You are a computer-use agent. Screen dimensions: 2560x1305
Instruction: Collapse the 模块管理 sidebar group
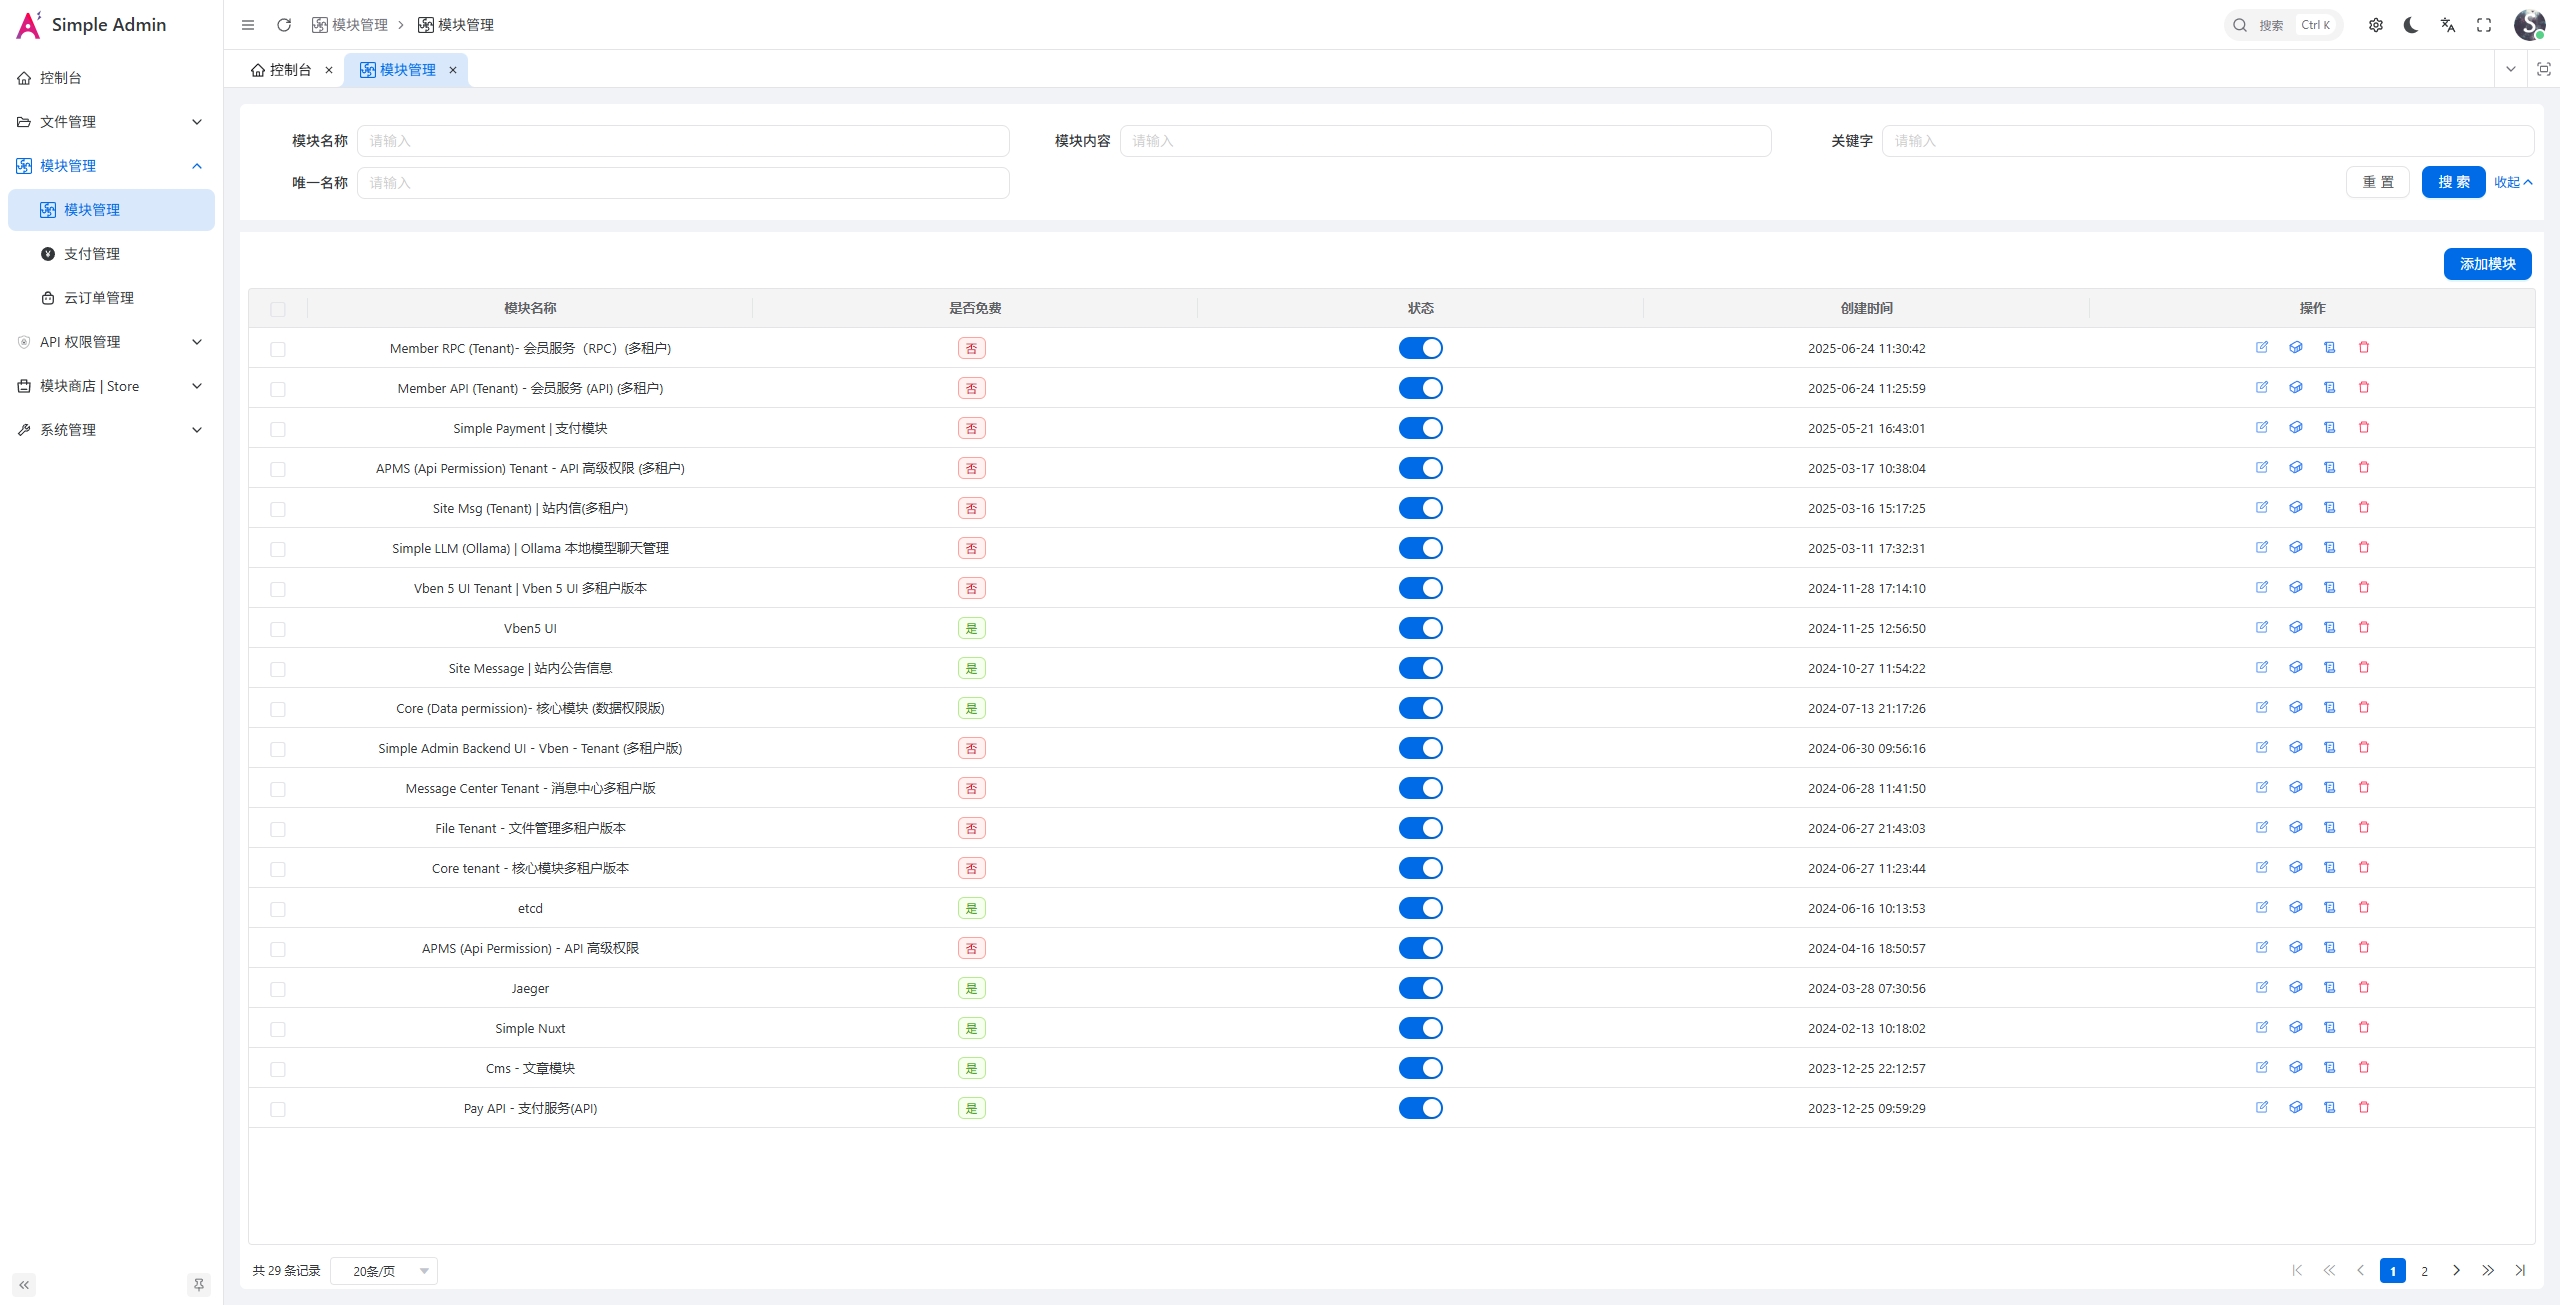click(111, 166)
